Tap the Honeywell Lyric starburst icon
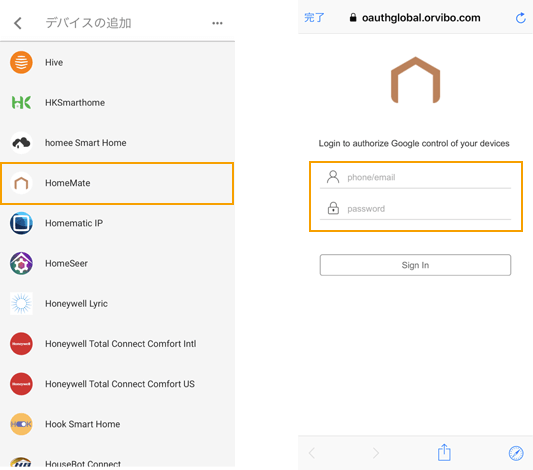 21,303
